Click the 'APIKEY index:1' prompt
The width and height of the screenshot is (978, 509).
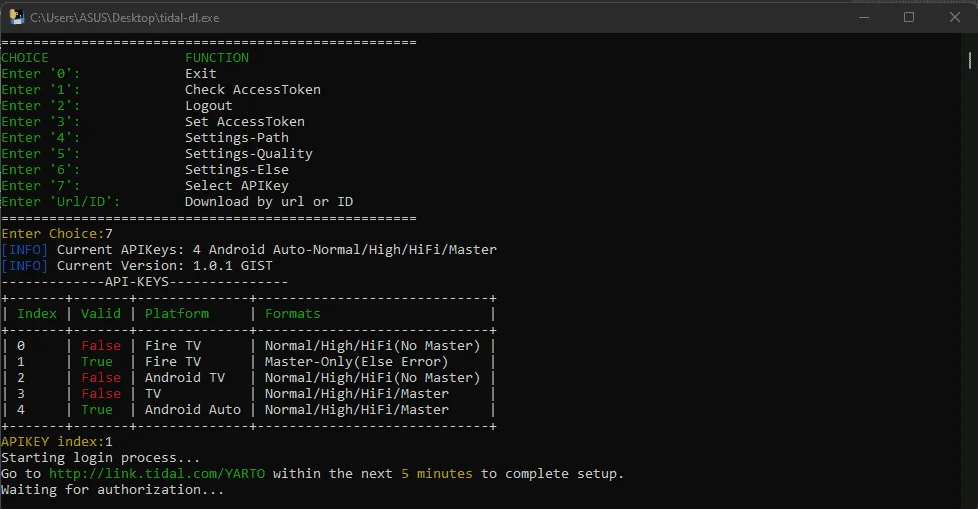tap(57, 442)
